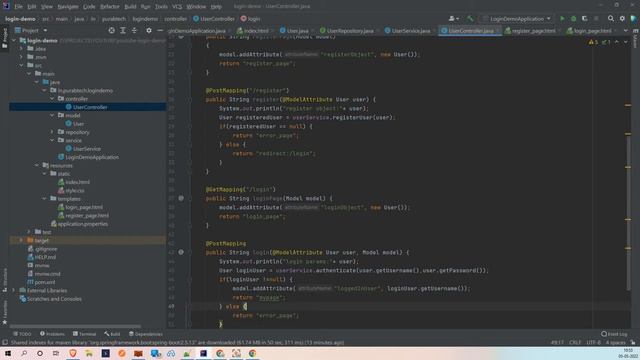Image resolution: width=640 pixels, height=360 pixels.
Task: Switch to login_page.html editor tab
Action: point(592,31)
